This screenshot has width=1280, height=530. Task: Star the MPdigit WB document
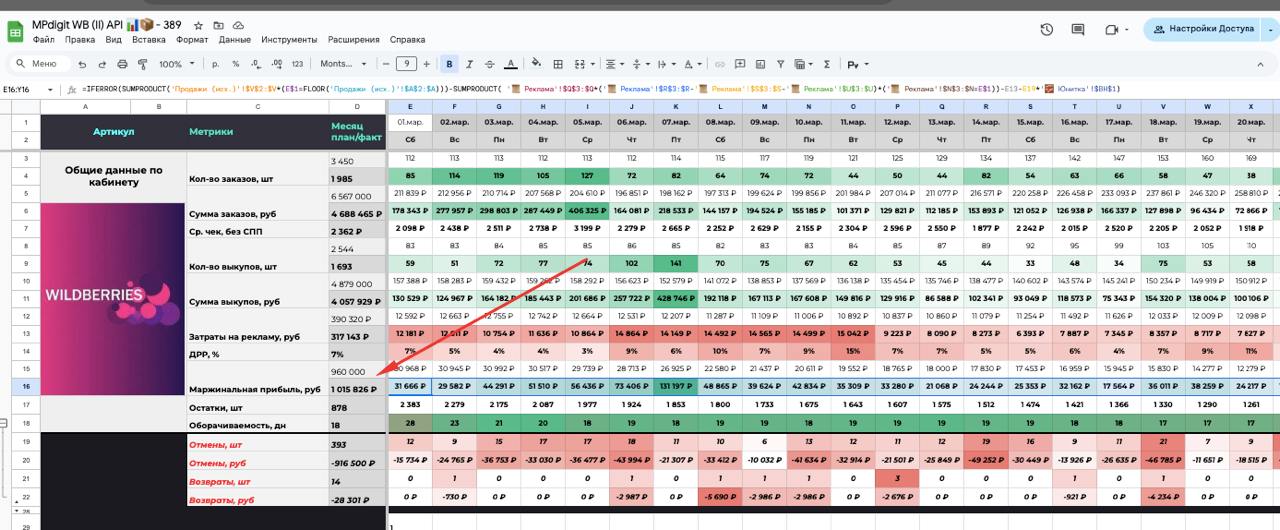tap(199, 25)
